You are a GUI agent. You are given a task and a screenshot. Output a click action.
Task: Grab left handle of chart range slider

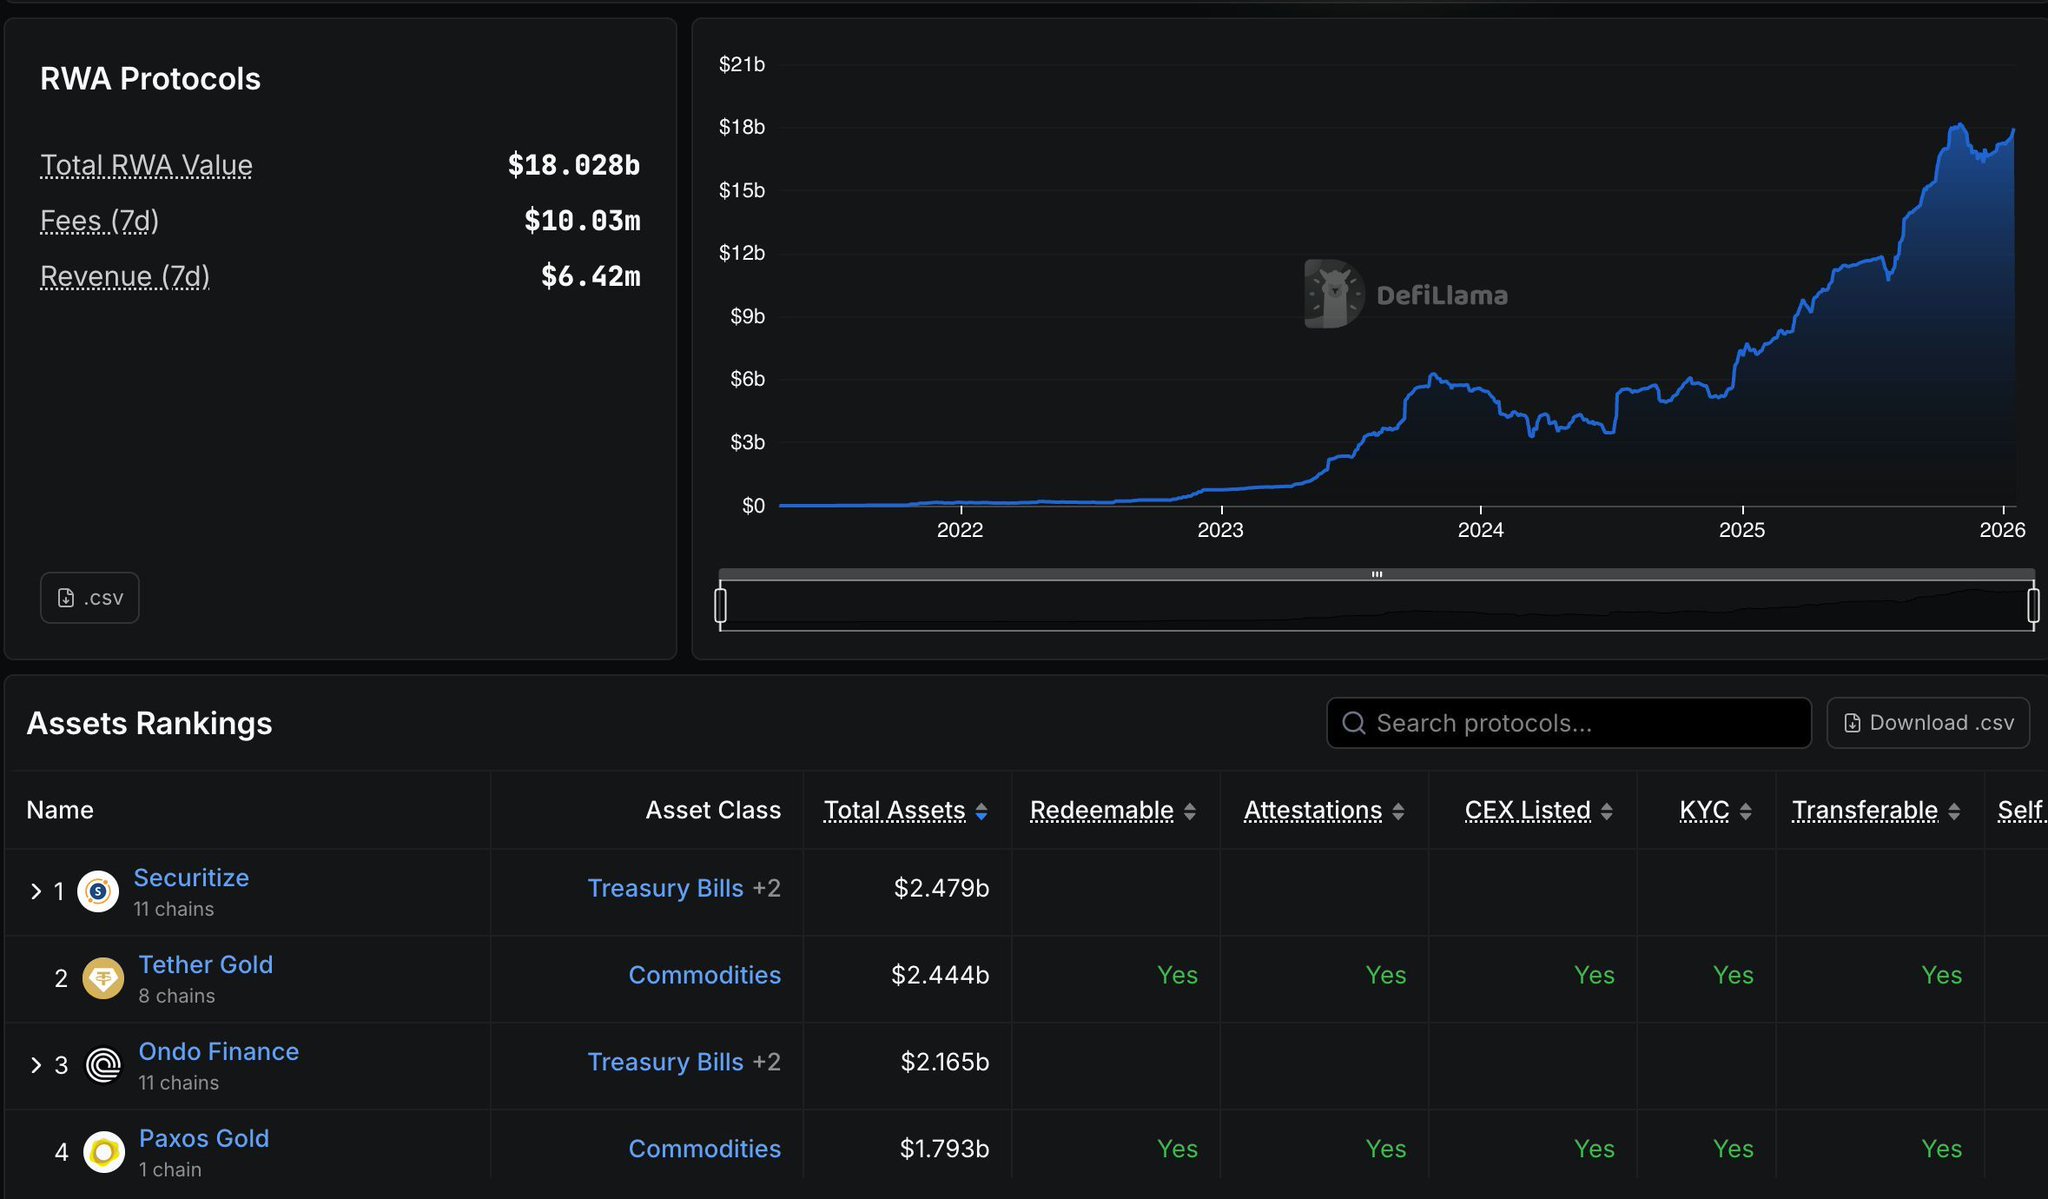(721, 605)
